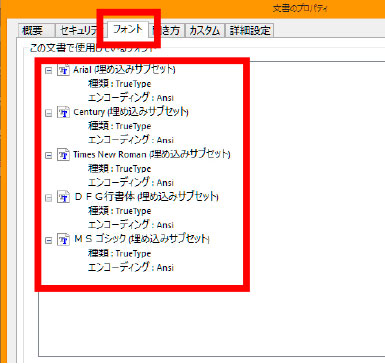
Task: Collapse the Arial font entry
Action: tap(49, 70)
